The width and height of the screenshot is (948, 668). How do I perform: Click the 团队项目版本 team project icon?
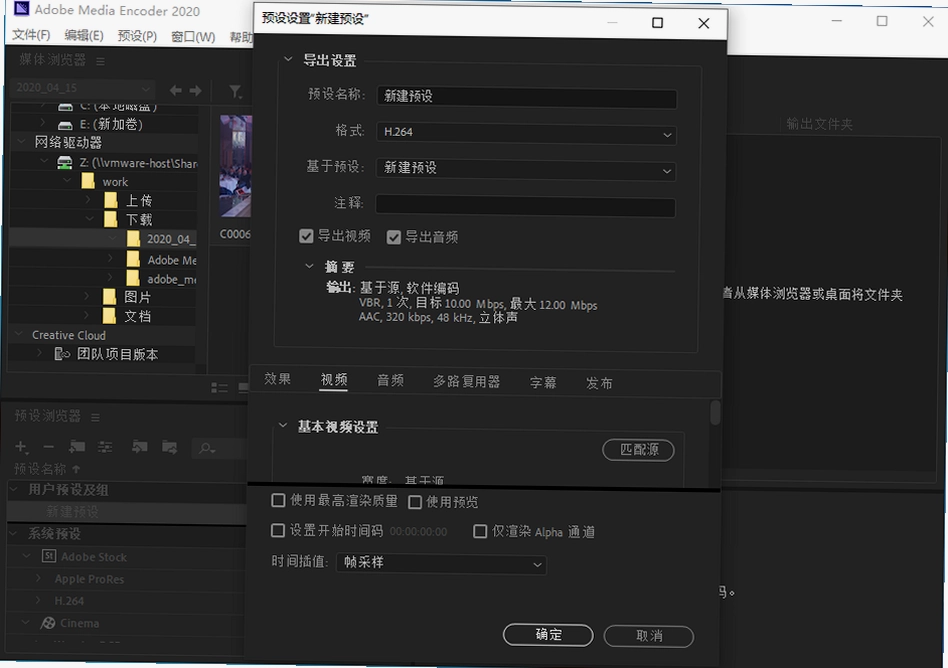pyautogui.click(x=62, y=354)
